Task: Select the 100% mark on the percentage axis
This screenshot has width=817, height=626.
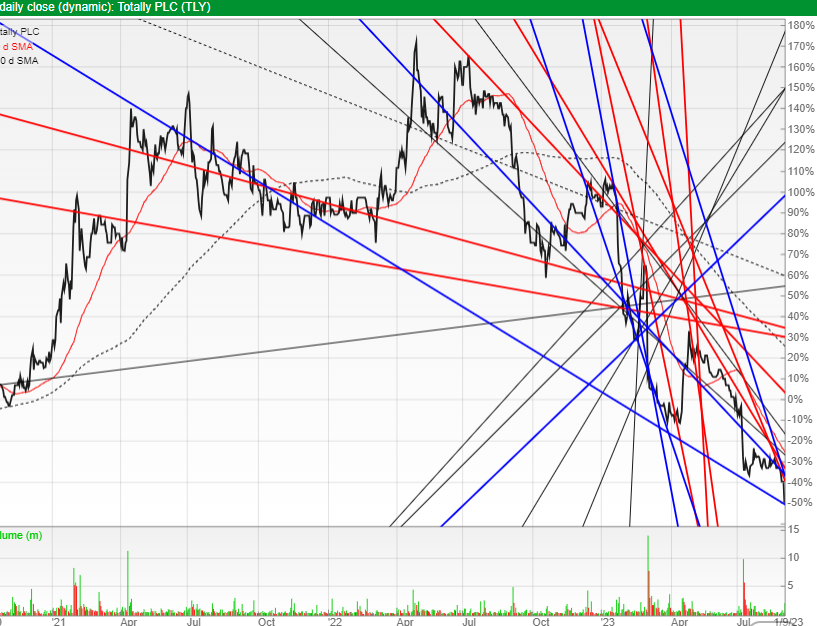Action: (801, 192)
